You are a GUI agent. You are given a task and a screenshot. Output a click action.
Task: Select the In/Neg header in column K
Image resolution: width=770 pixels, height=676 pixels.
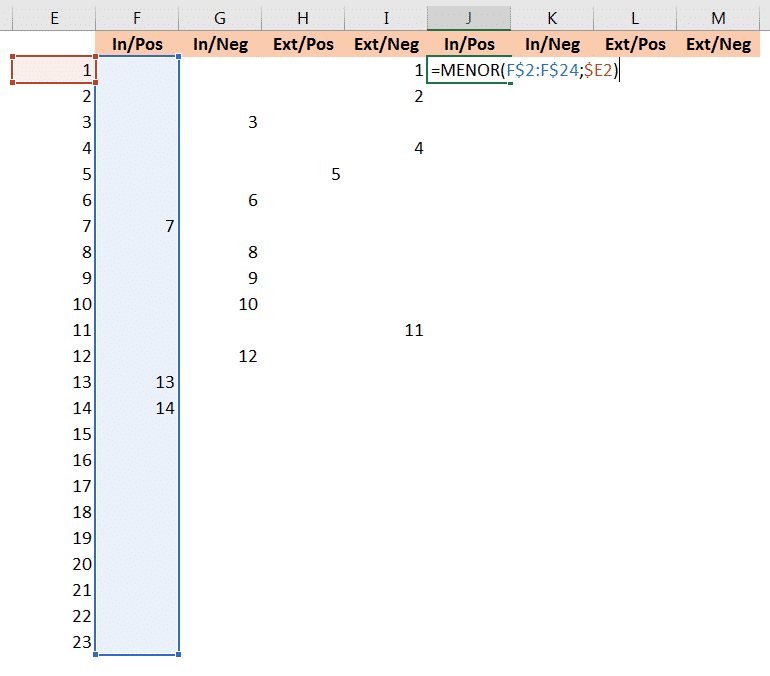(552, 44)
